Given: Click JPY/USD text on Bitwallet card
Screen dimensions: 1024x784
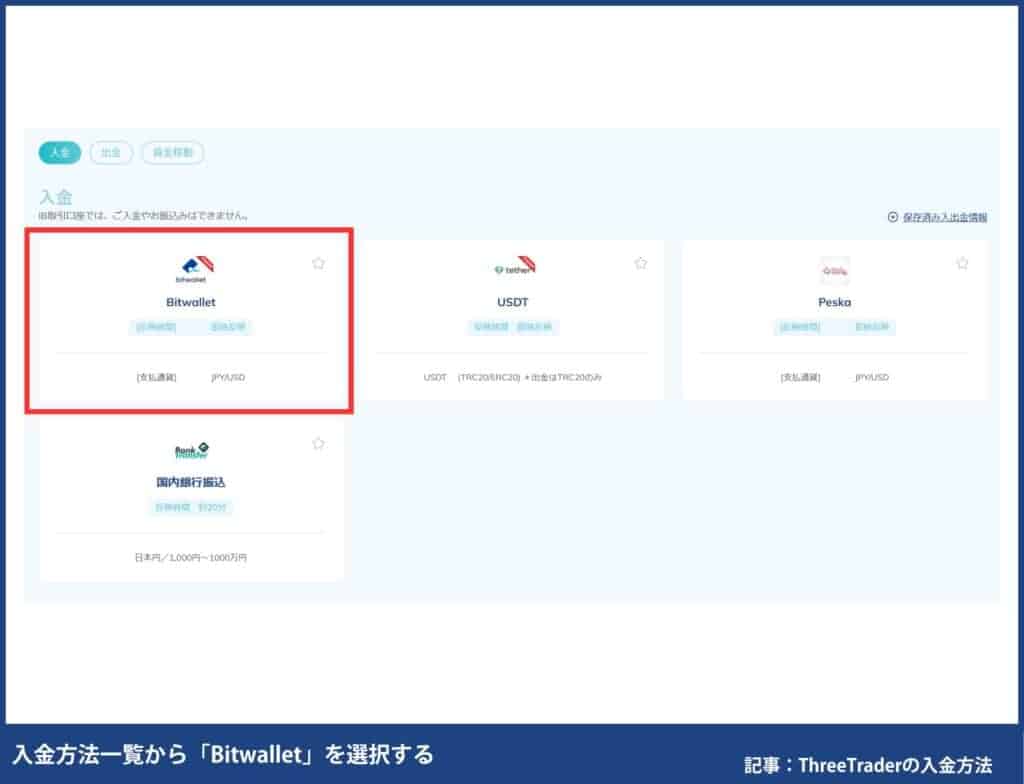Looking at the screenshot, I should [228, 378].
